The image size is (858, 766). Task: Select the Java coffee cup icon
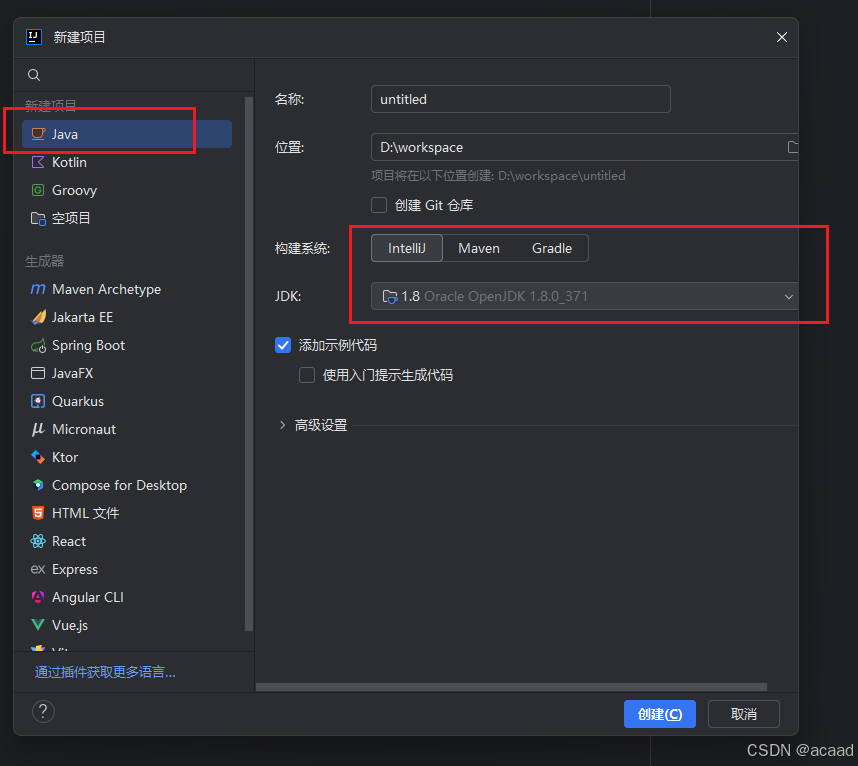coord(38,134)
